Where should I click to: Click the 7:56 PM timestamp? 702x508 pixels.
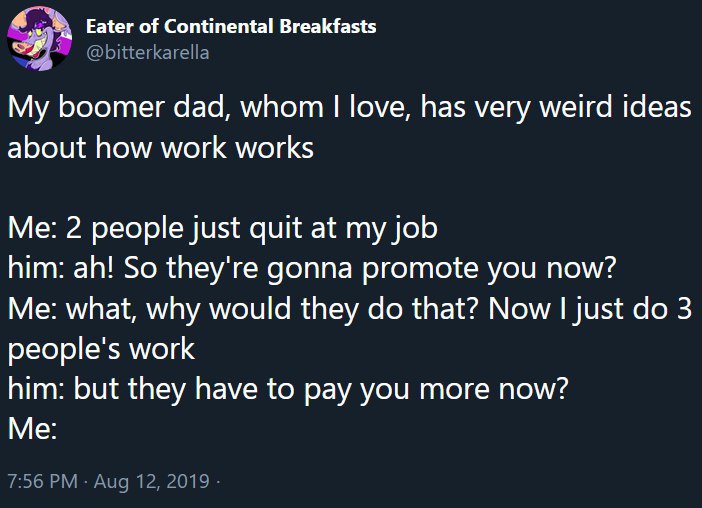[43, 481]
